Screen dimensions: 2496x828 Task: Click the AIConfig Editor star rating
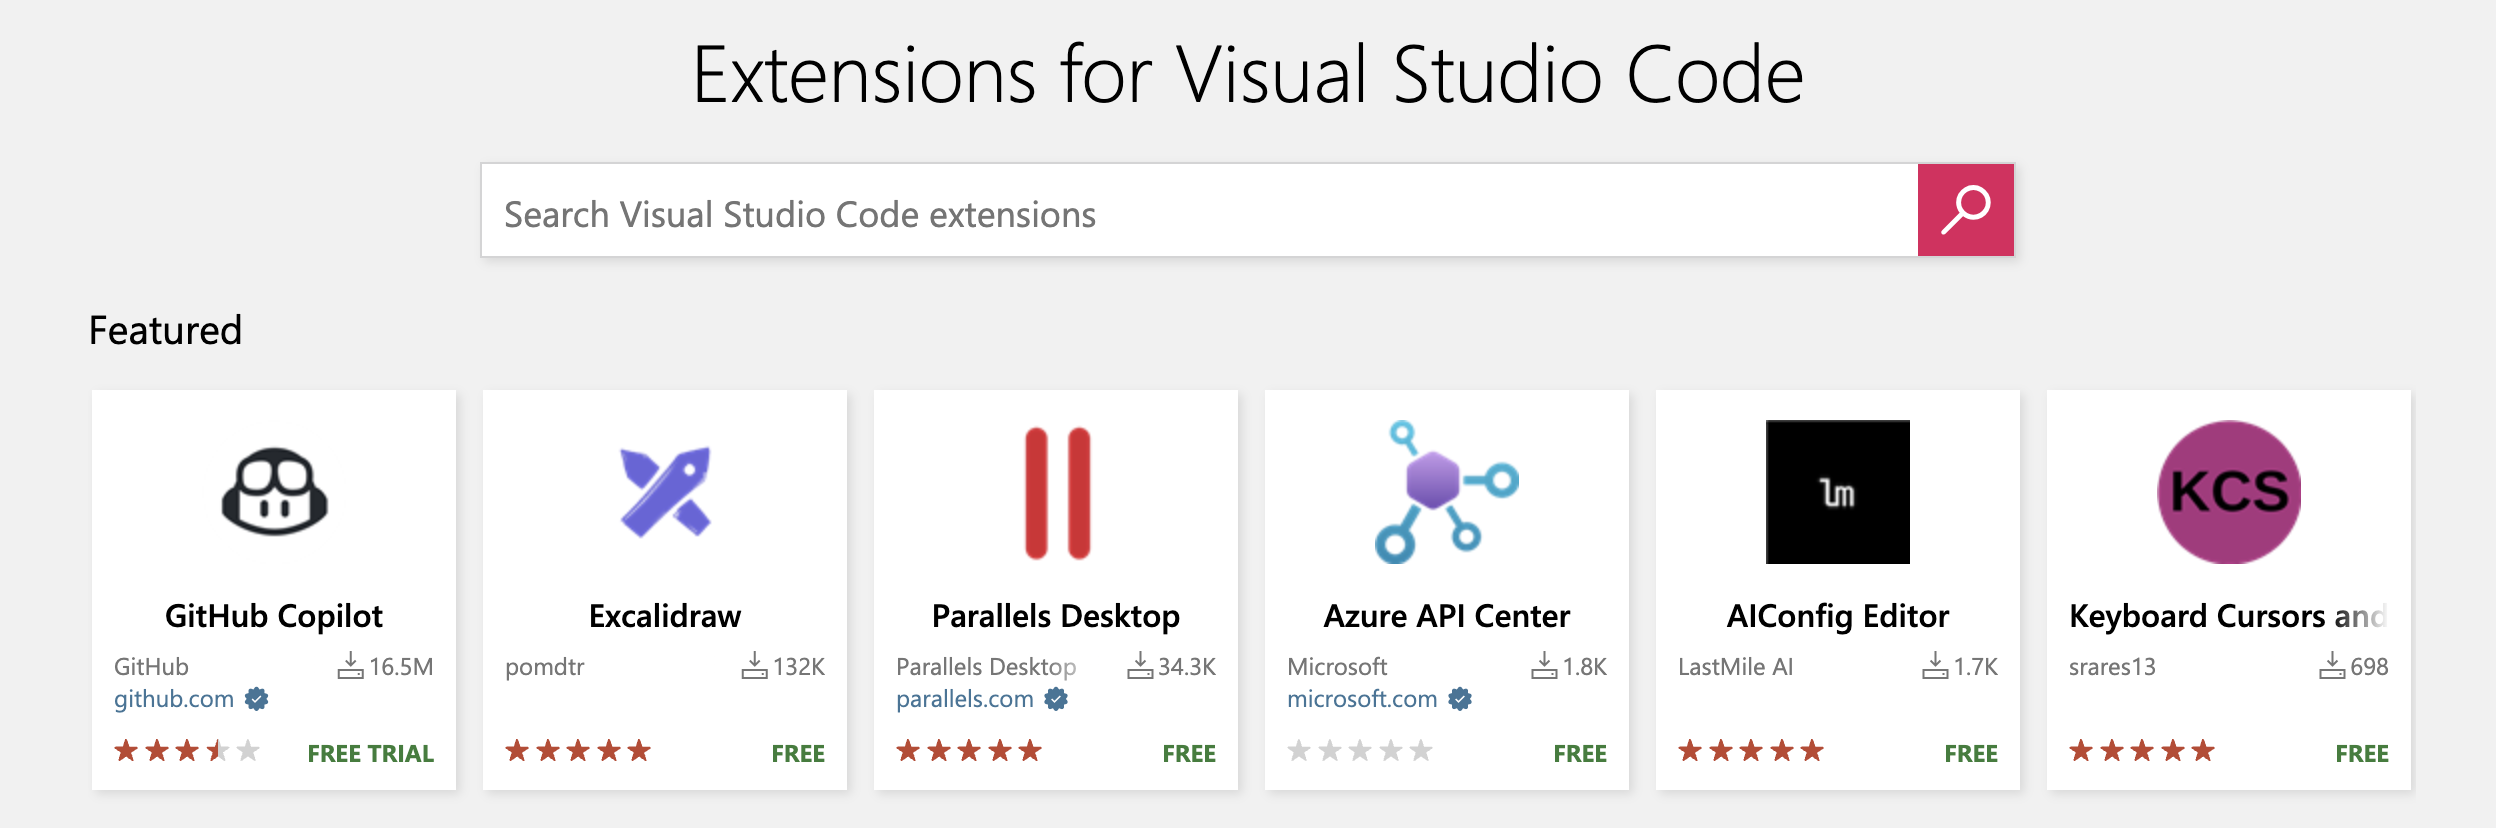[x=1750, y=751]
